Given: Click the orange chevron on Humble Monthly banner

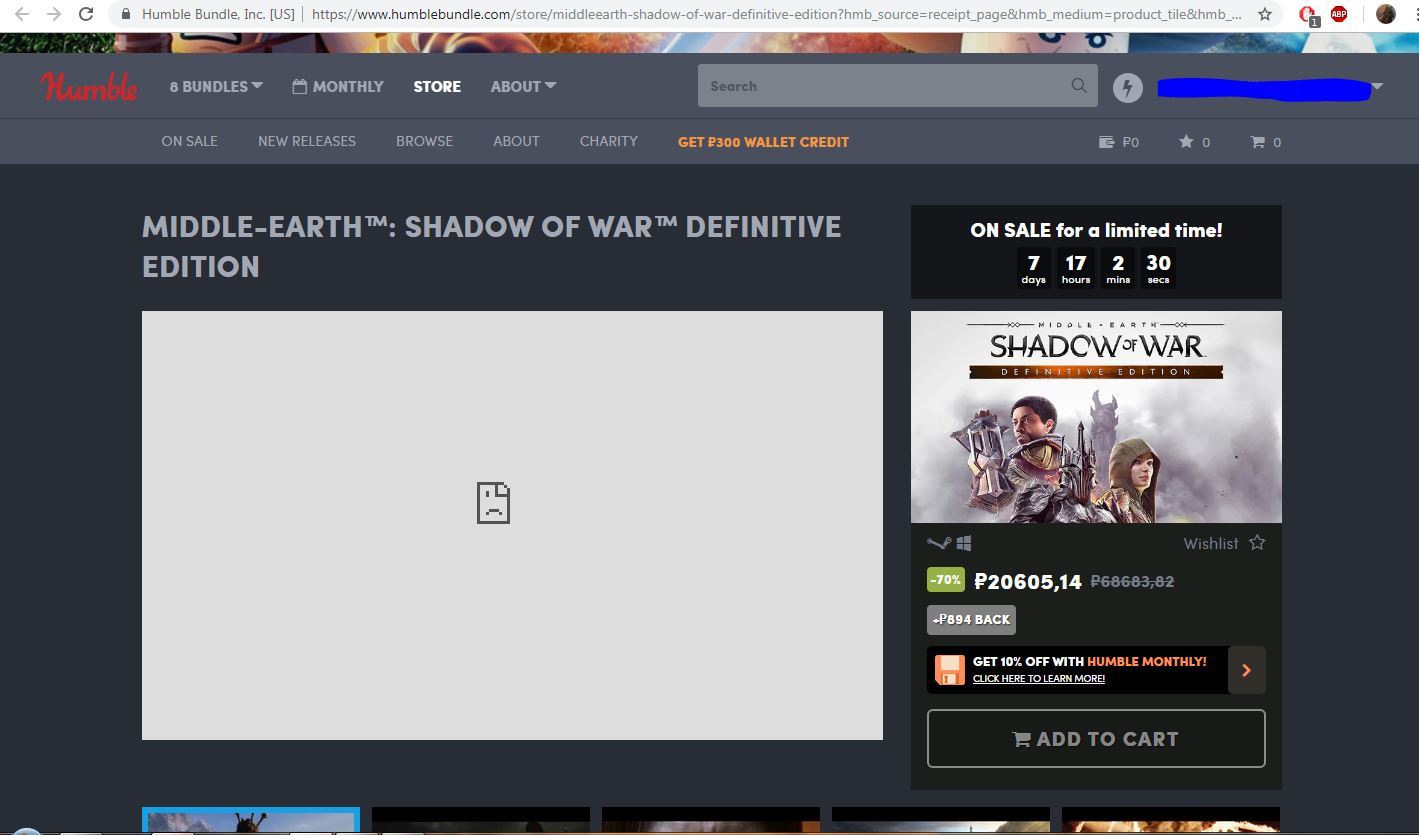Looking at the screenshot, I should click(x=1246, y=670).
